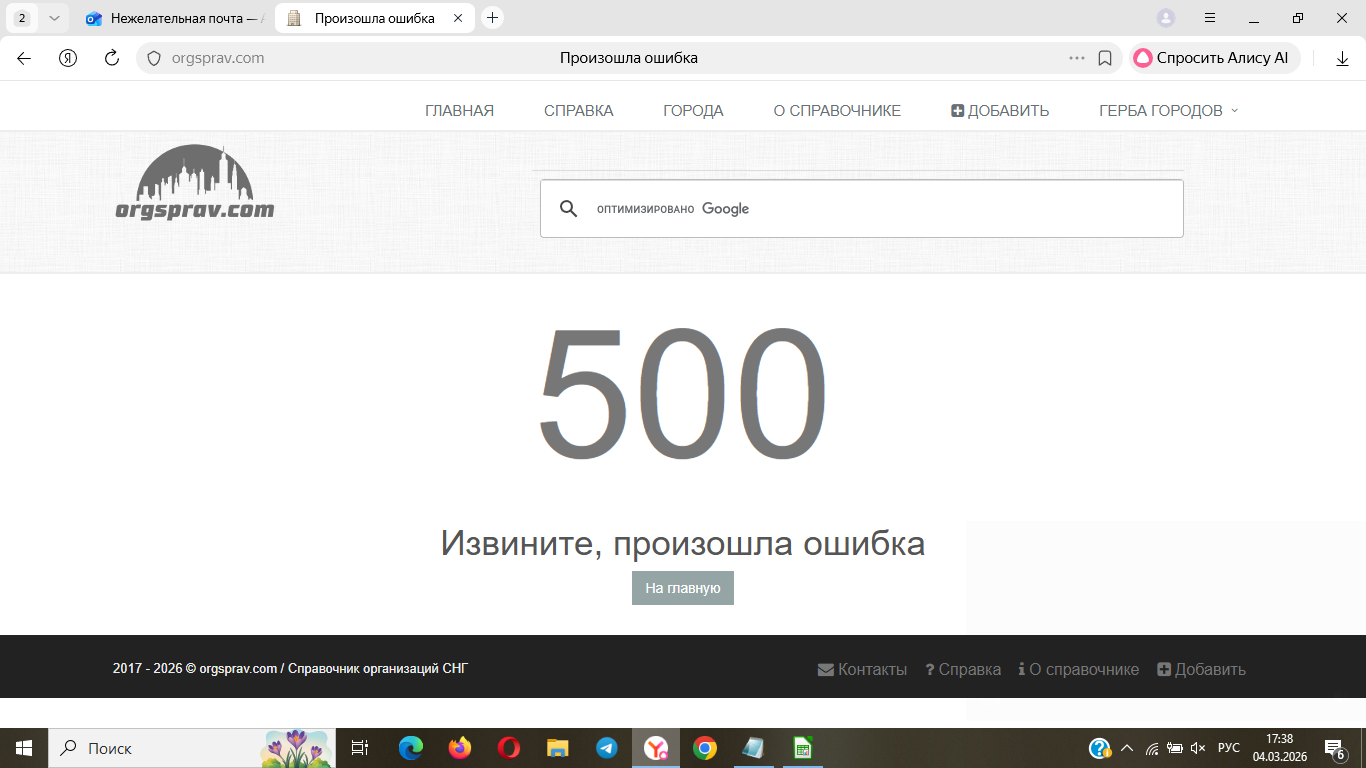Click the orgsprav.com address bar
This screenshot has width=1366, height=768.
628,58
